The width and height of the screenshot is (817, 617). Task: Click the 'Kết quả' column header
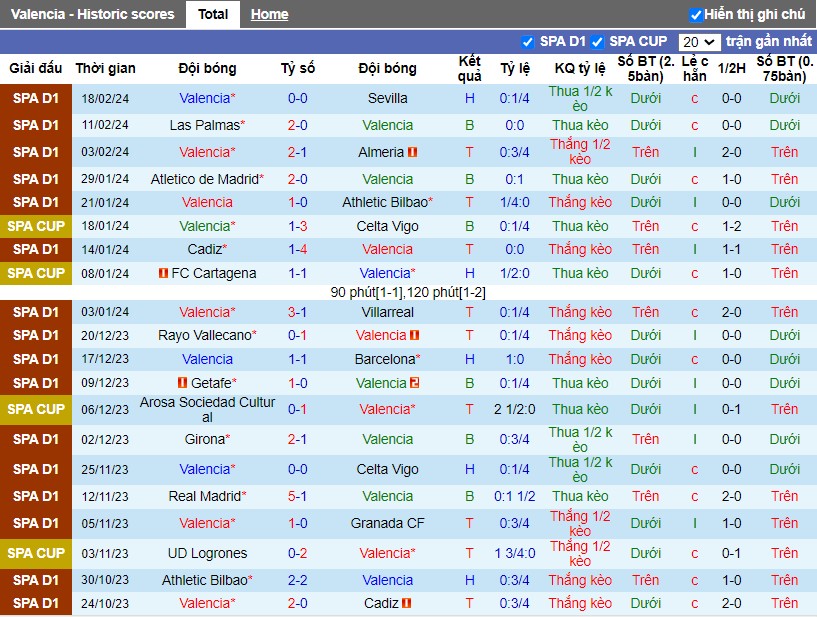click(x=469, y=69)
